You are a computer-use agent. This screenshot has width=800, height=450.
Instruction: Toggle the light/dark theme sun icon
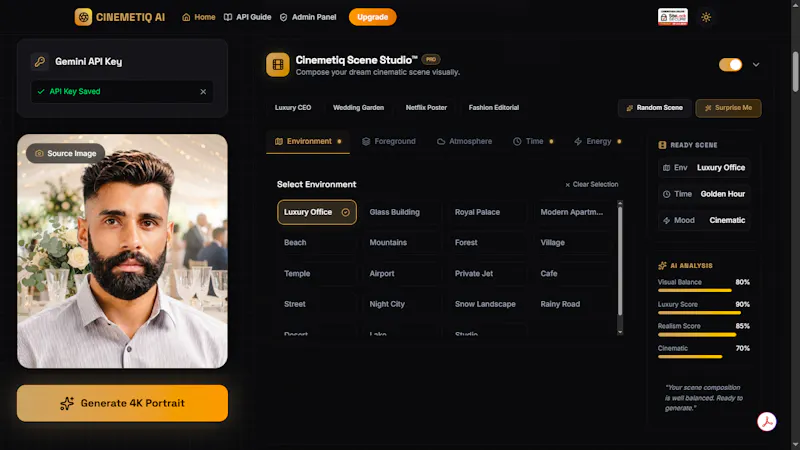pyautogui.click(x=706, y=17)
